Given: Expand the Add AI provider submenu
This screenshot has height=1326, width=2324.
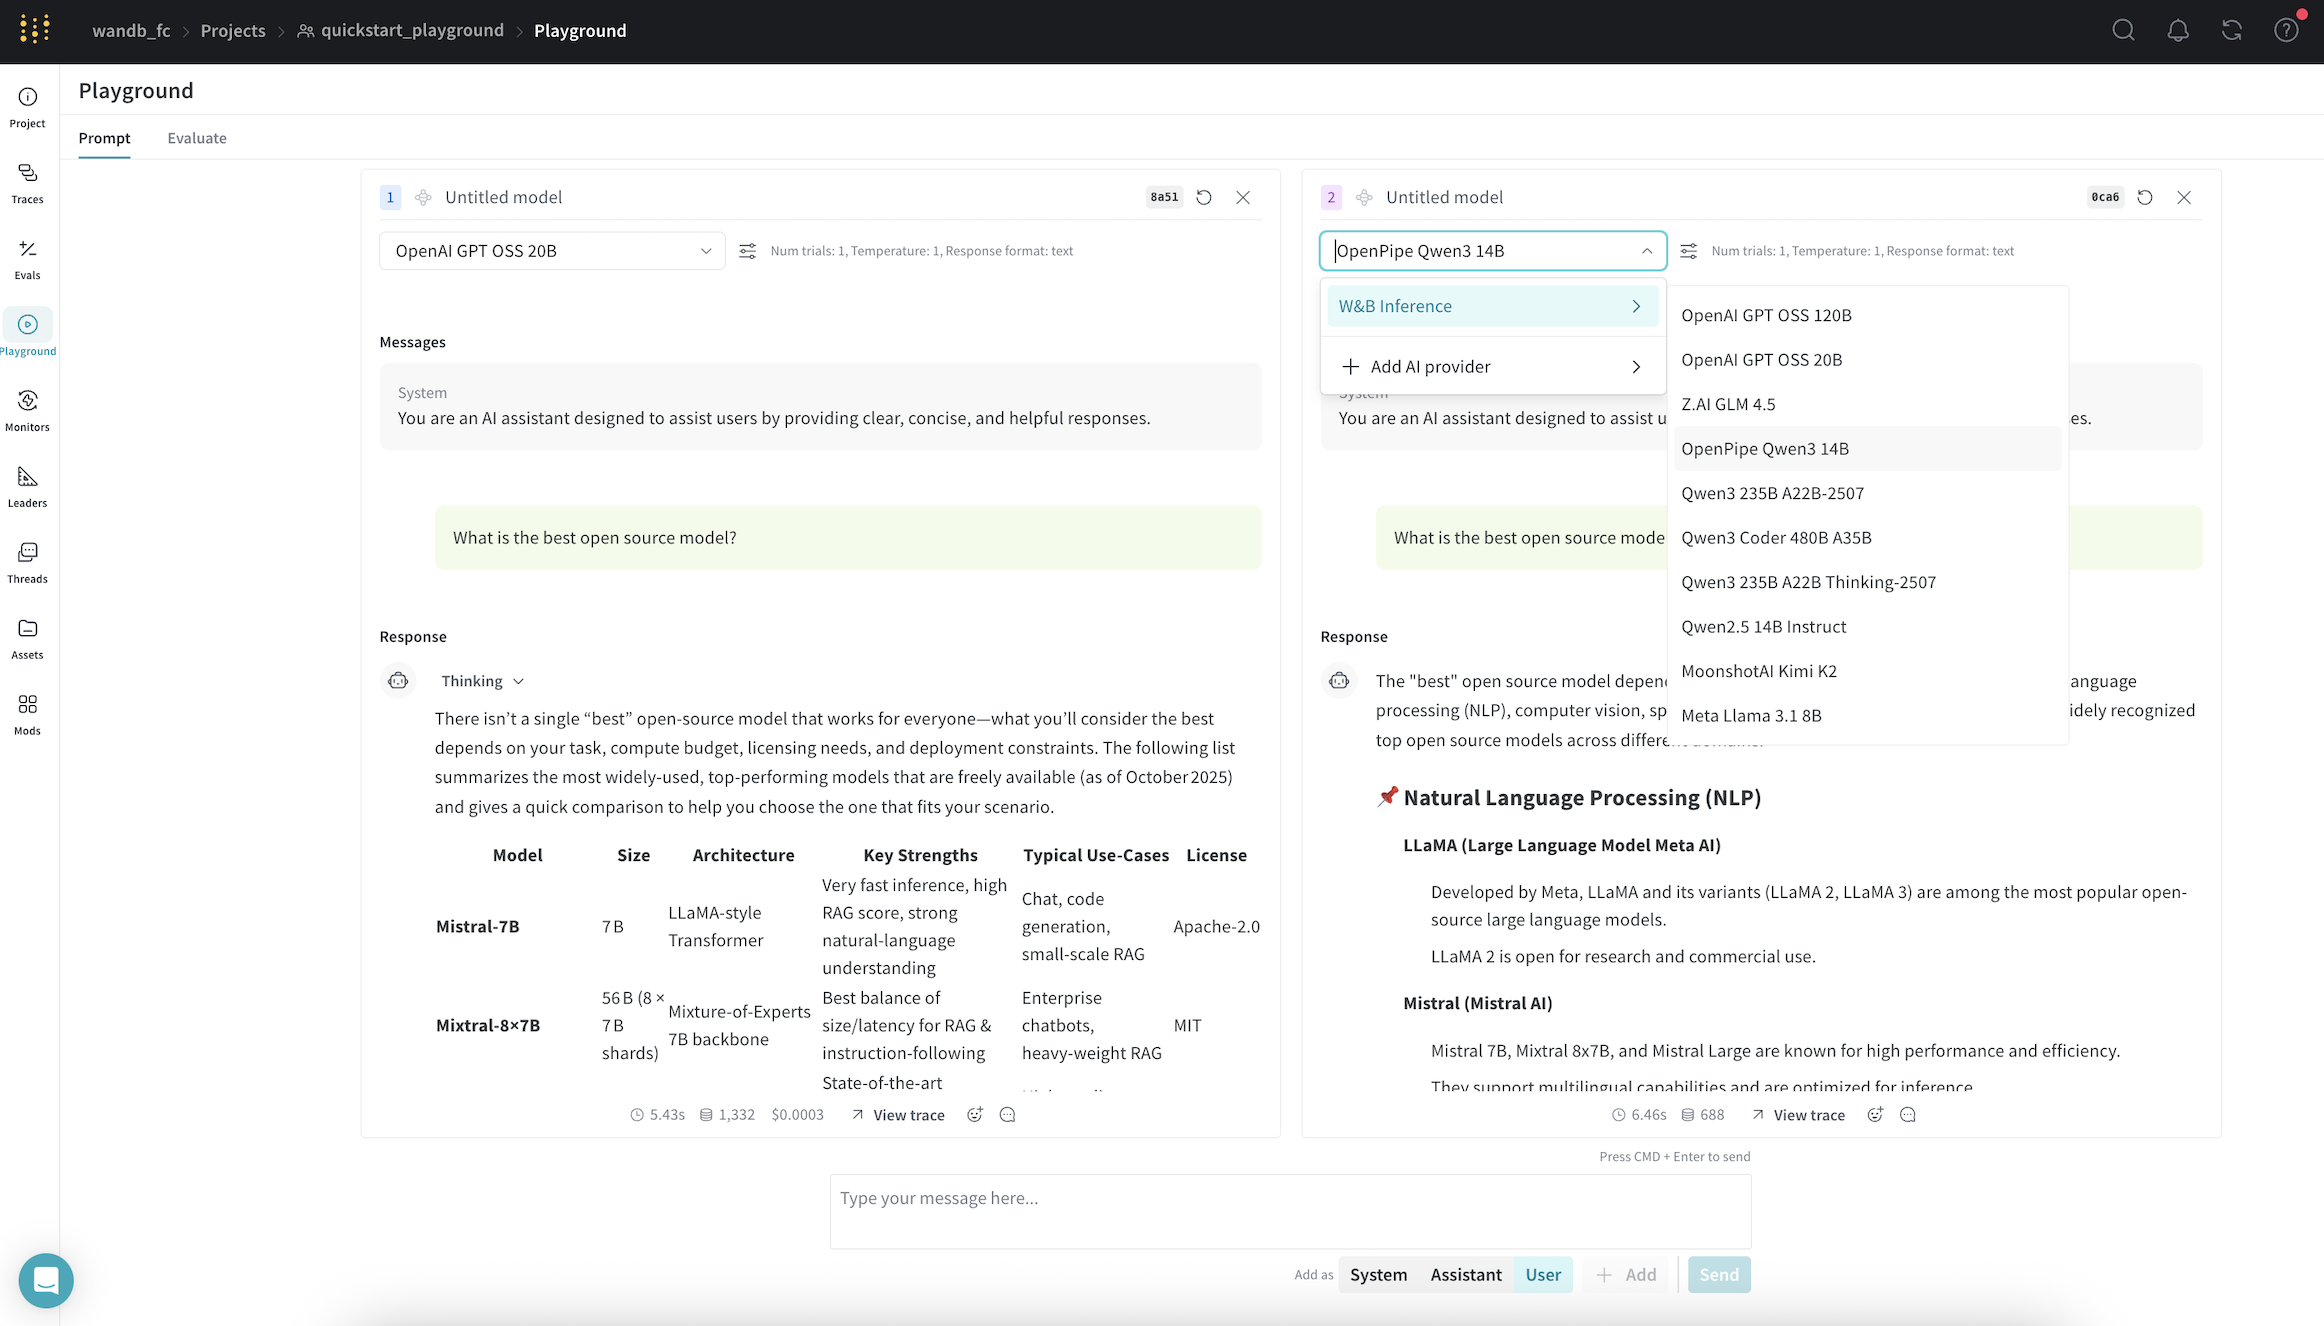Looking at the screenshot, I should (x=1492, y=367).
